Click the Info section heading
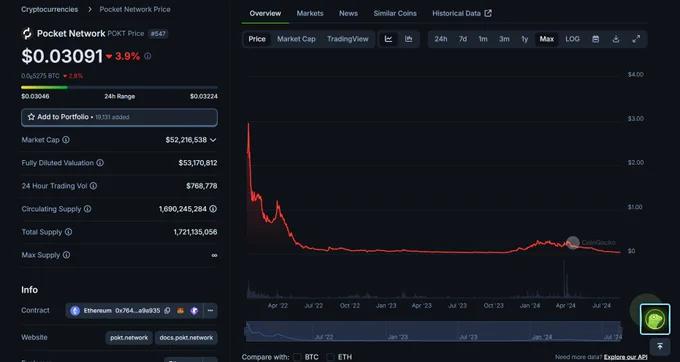Image resolution: width=680 pixels, height=362 pixels. [x=29, y=290]
